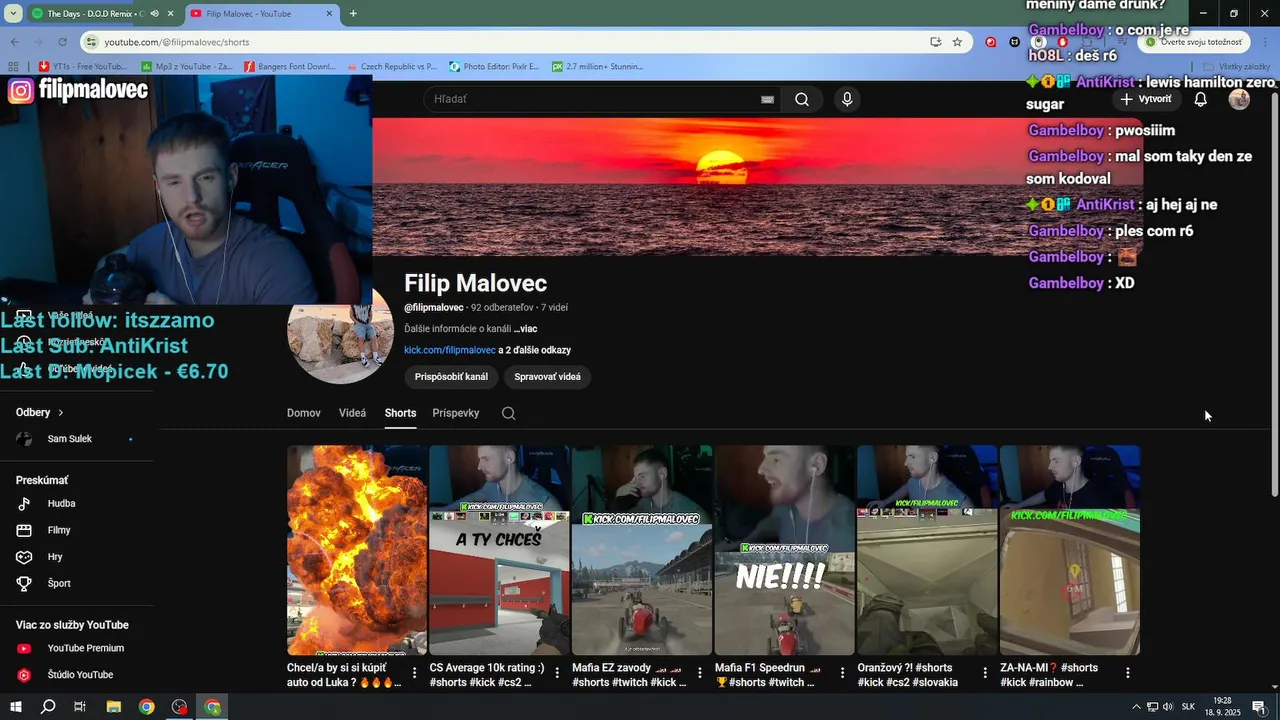Select the Shorts channel tab
Viewport: 1280px width, 720px height.
400,413
